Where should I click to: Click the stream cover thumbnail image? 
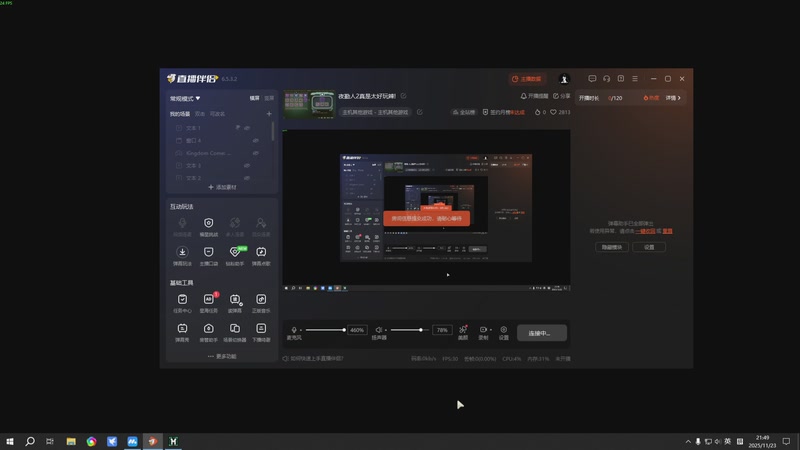coord(309,104)
